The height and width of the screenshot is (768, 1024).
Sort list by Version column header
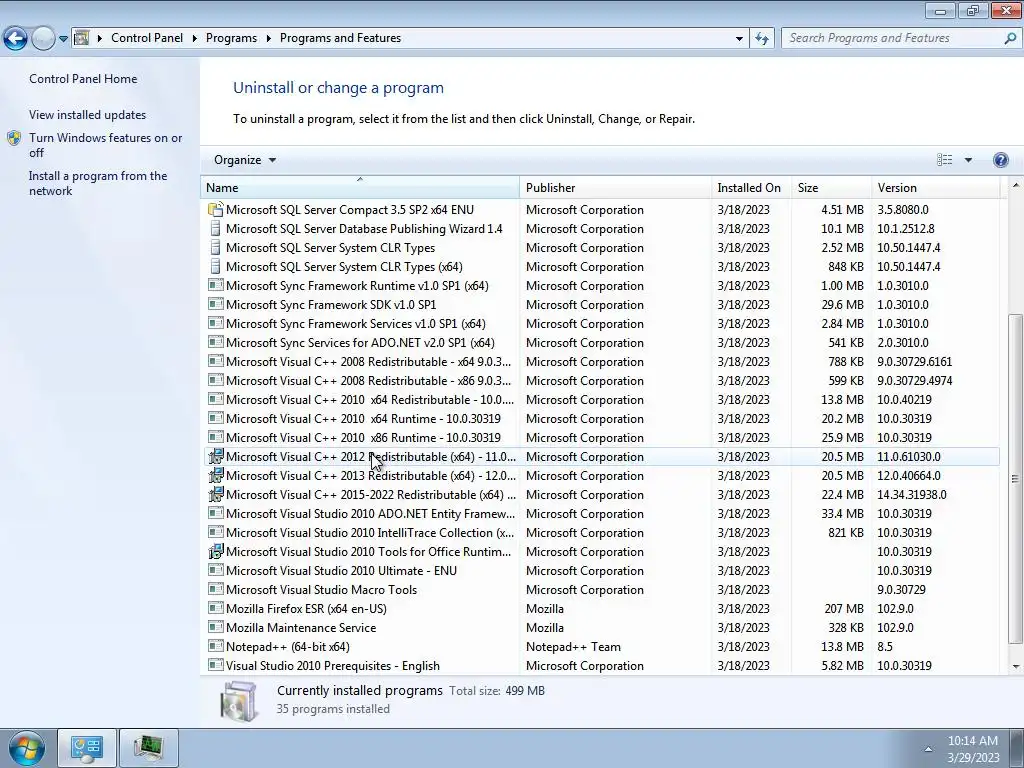[935, 188]
